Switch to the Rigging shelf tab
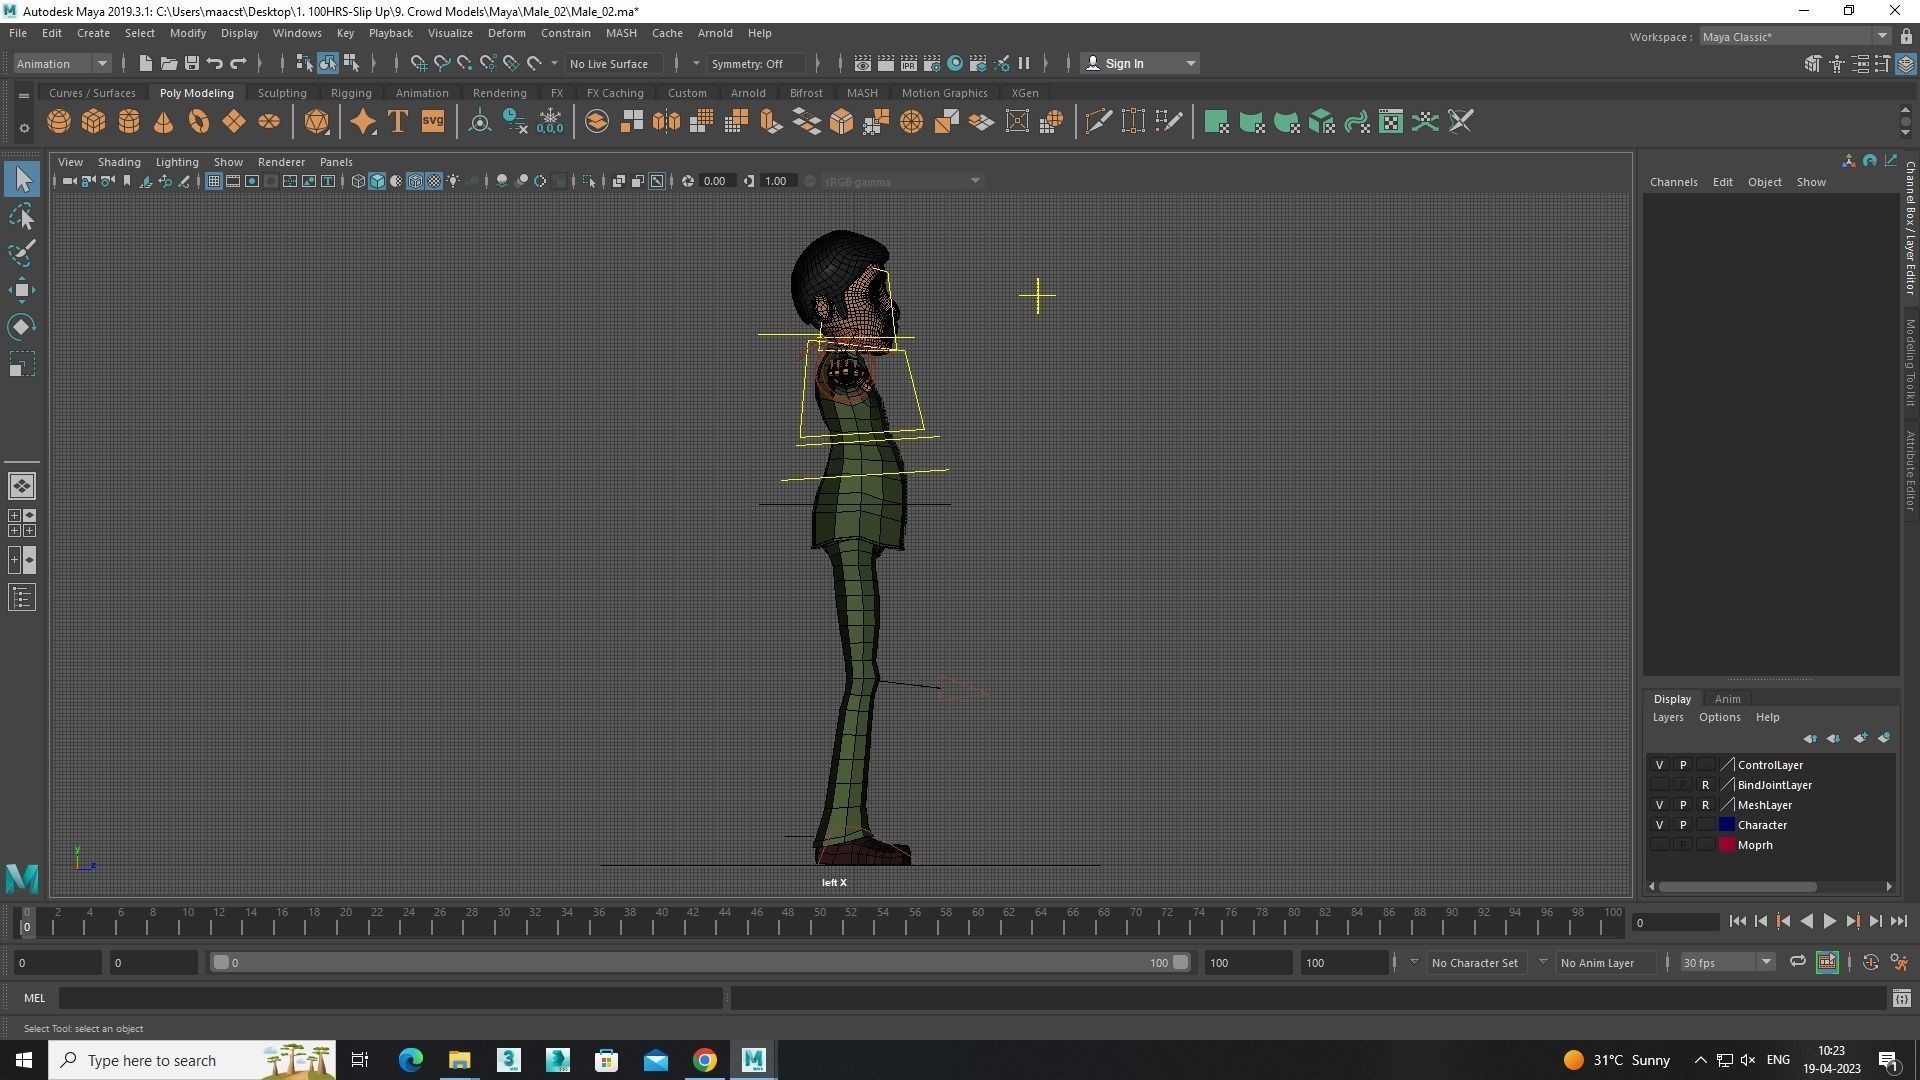The height and width of the screenshot is (1080, 1920). [351, 93]
